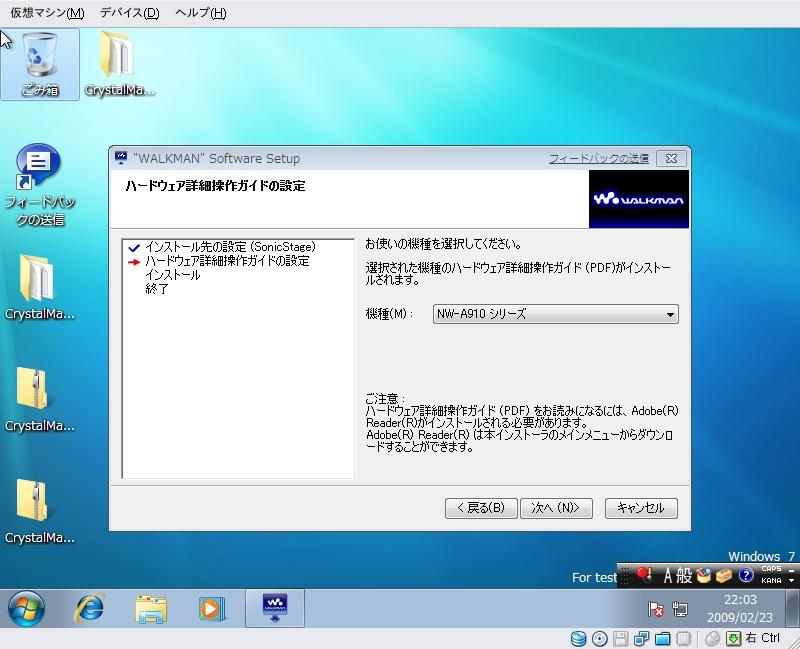This screenshot has width=800, height=649.
Task: Click the VM keyboard capture green arrow icon
Action: click(733, 638)
